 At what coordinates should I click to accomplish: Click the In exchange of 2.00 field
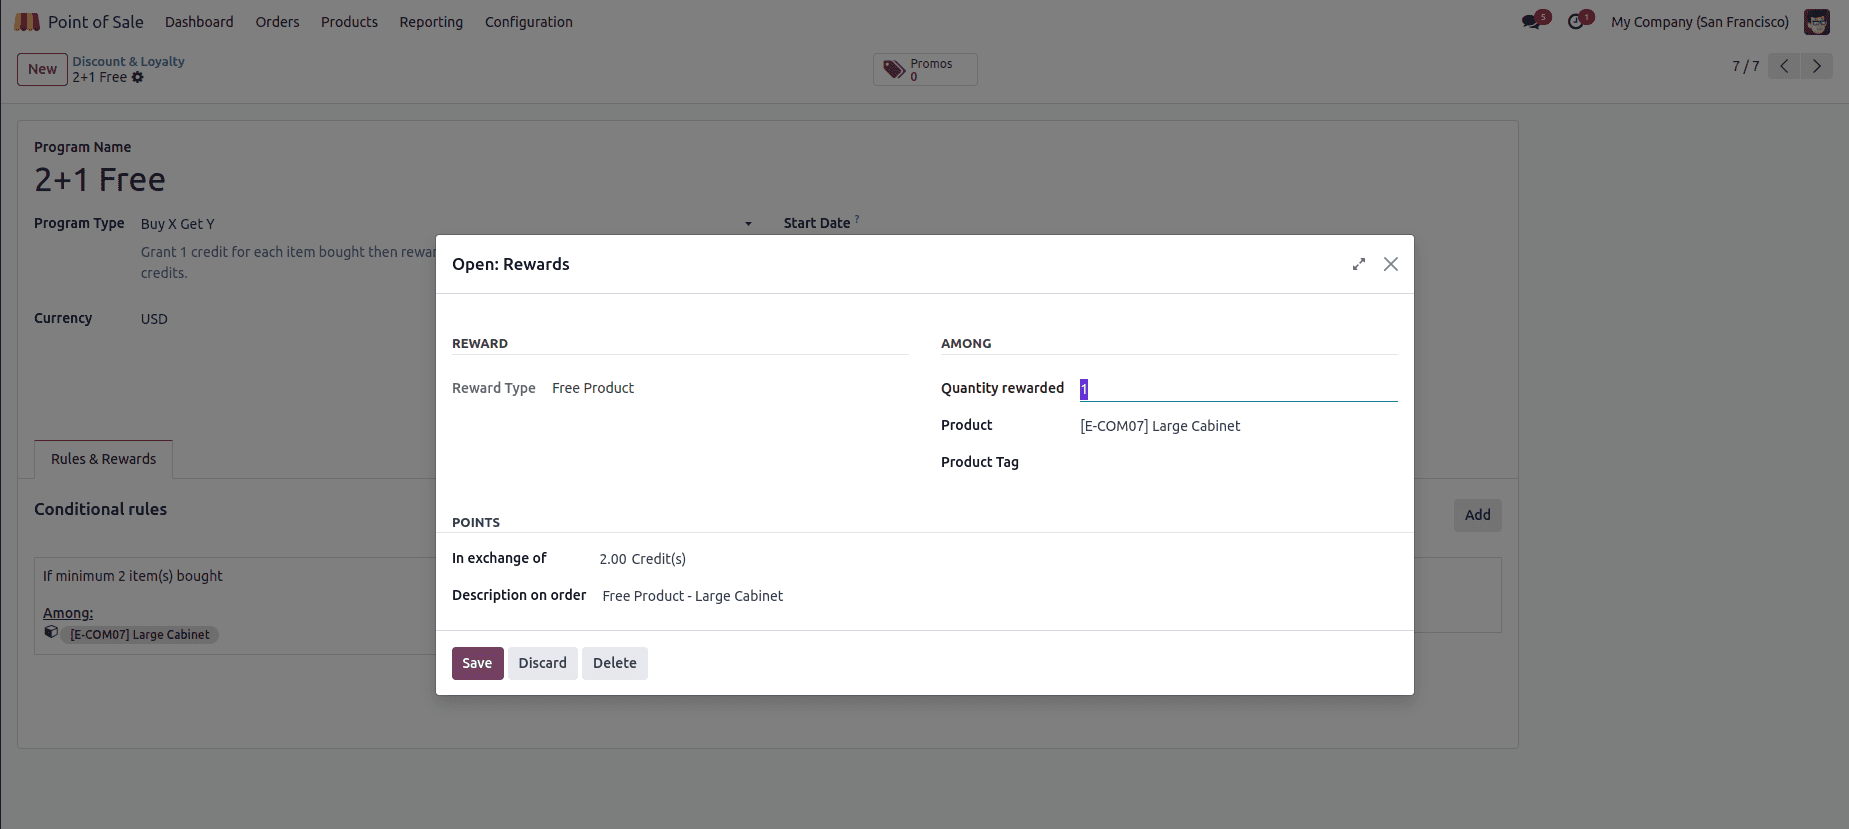(613, 559)
